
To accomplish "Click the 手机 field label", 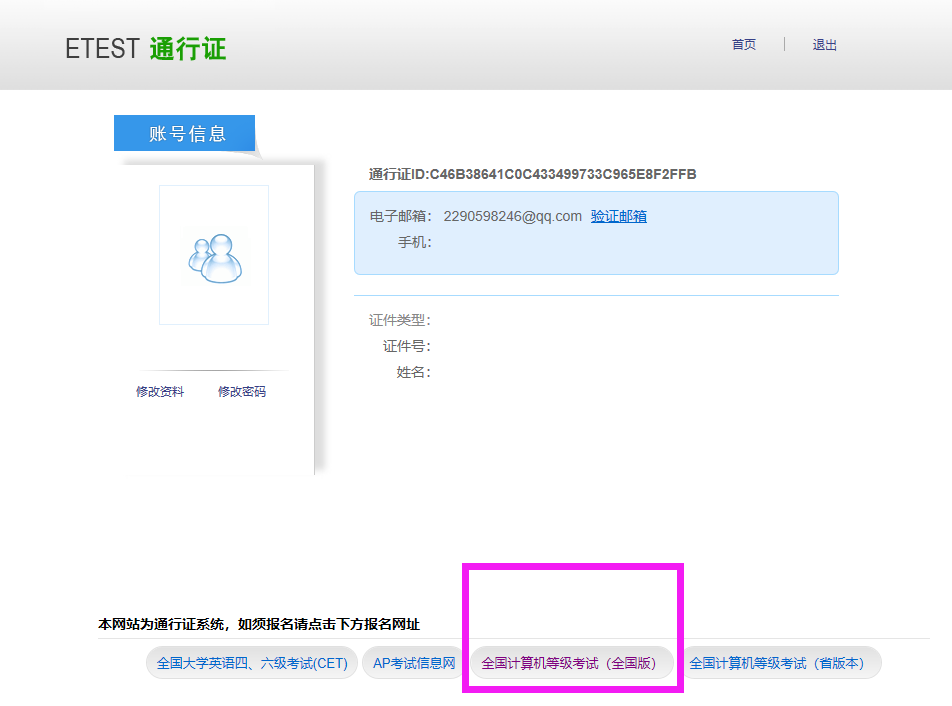I will point(414,242).
